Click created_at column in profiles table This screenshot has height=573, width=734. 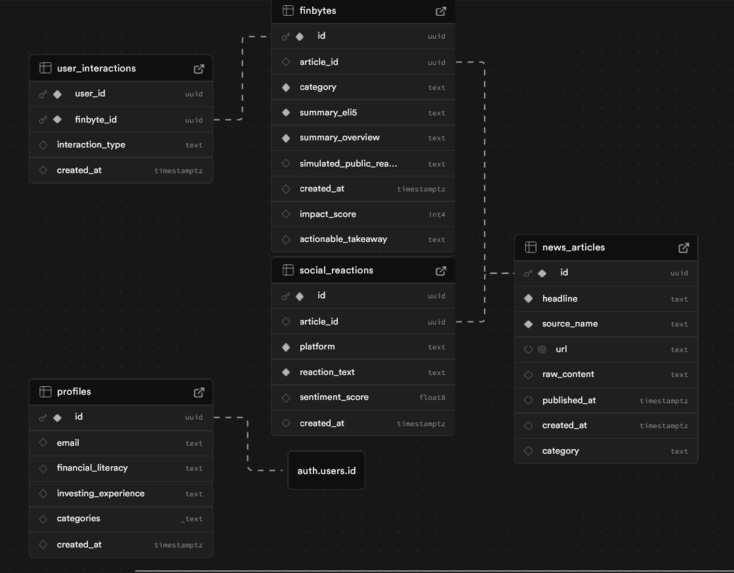coord(121,544)
